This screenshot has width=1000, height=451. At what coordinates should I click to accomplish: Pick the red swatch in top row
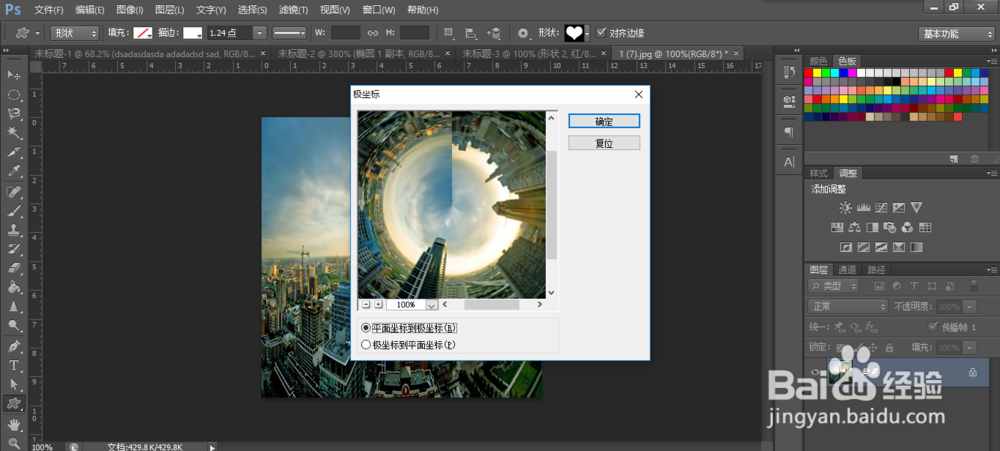tap(808, 73)
